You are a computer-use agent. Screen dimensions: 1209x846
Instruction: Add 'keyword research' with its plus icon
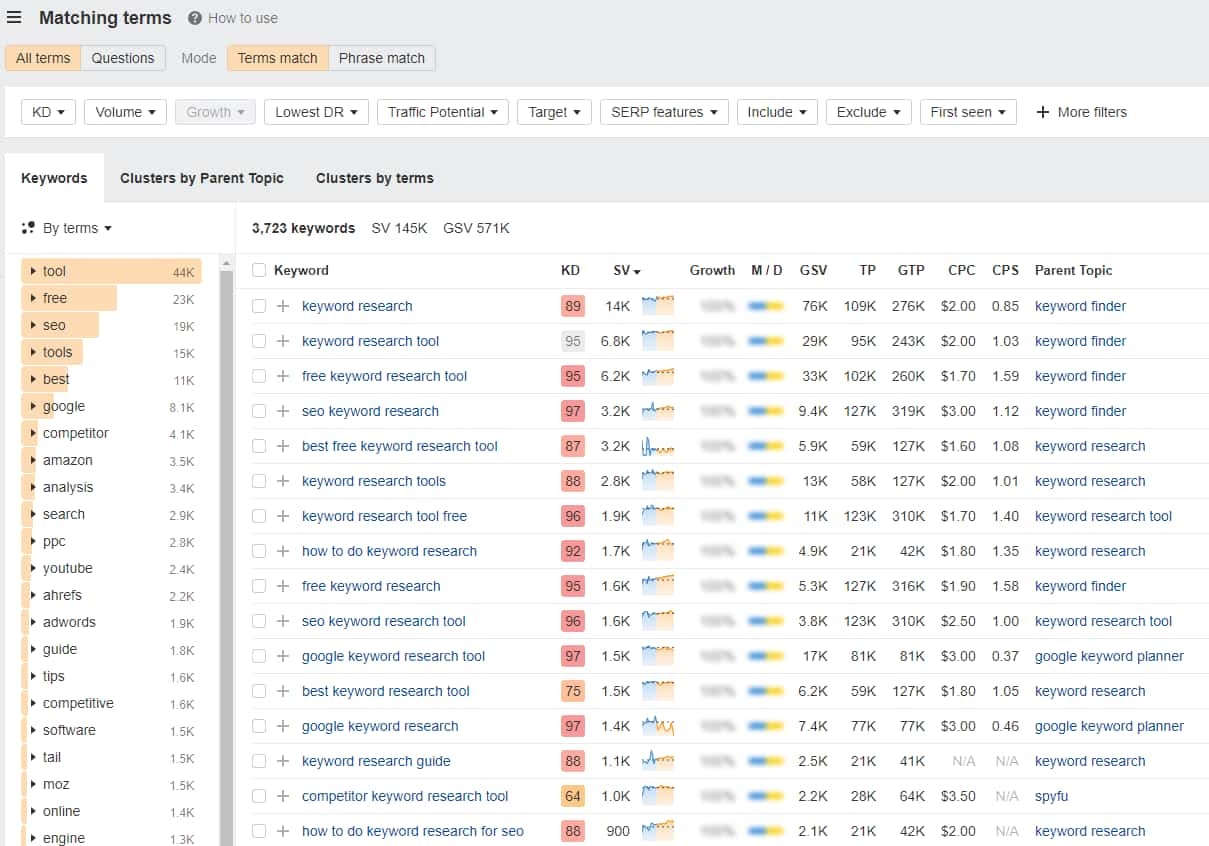click(x=283, y=306)
